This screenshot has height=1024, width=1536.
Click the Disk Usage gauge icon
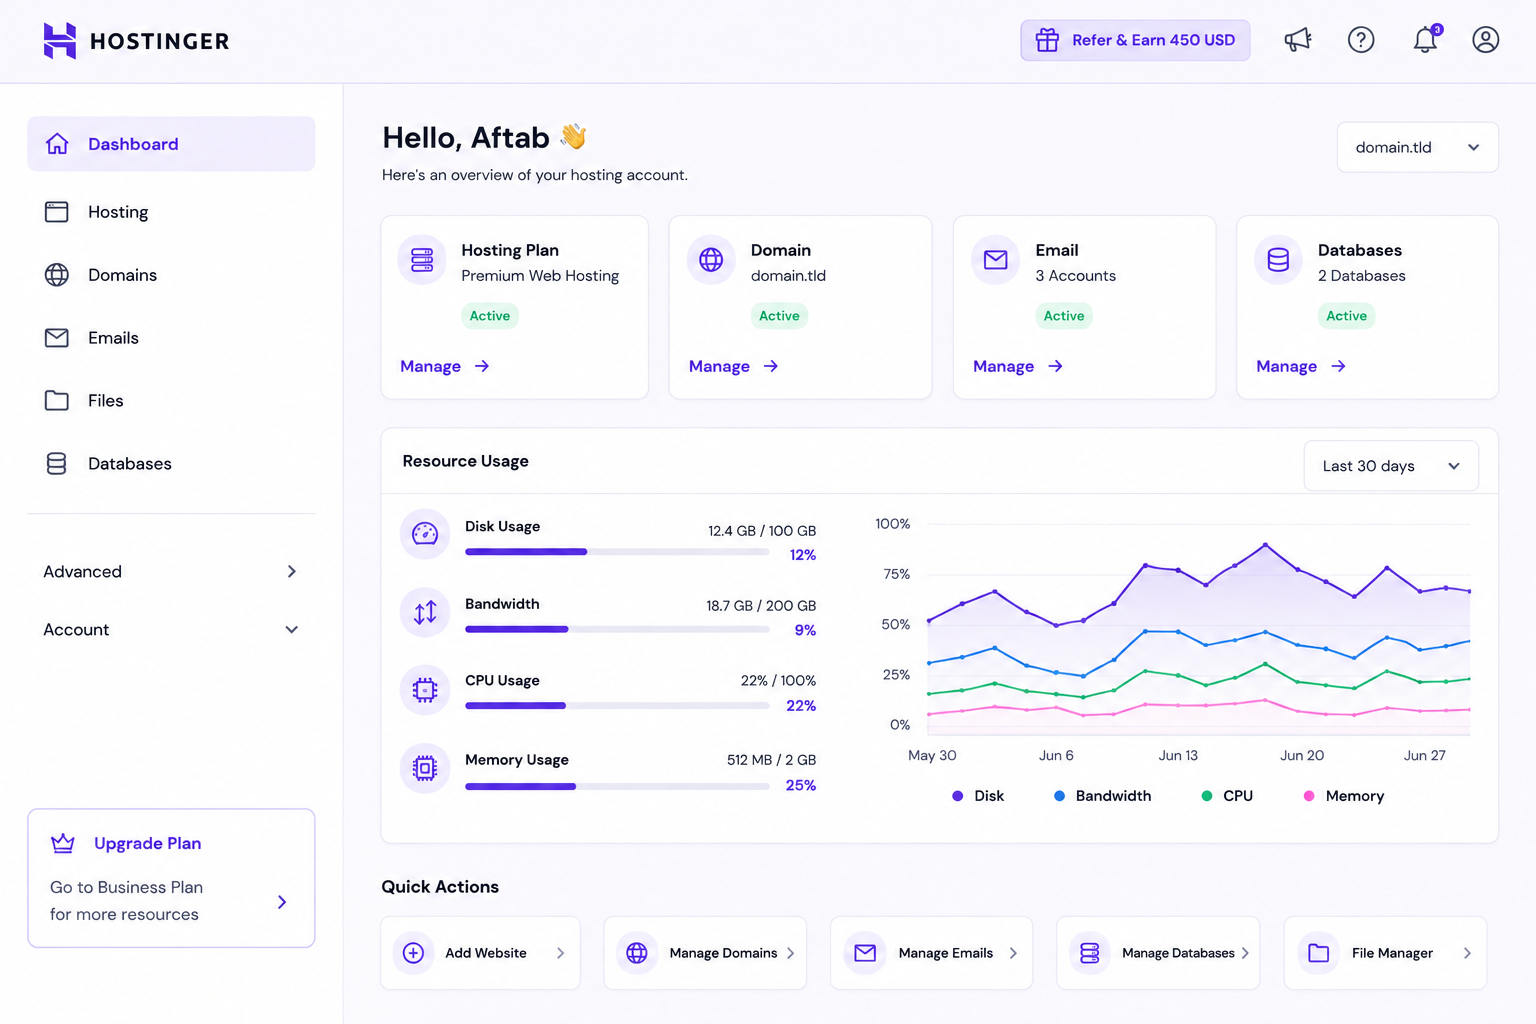click(x=425, y=534)
